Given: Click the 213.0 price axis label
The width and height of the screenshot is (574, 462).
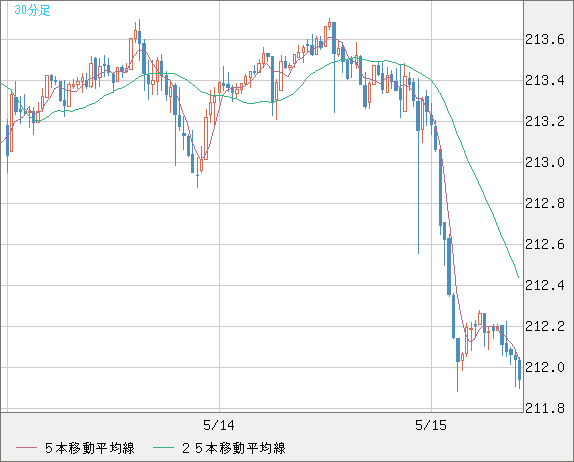Looking at the screenshot, I should point(545,162).
